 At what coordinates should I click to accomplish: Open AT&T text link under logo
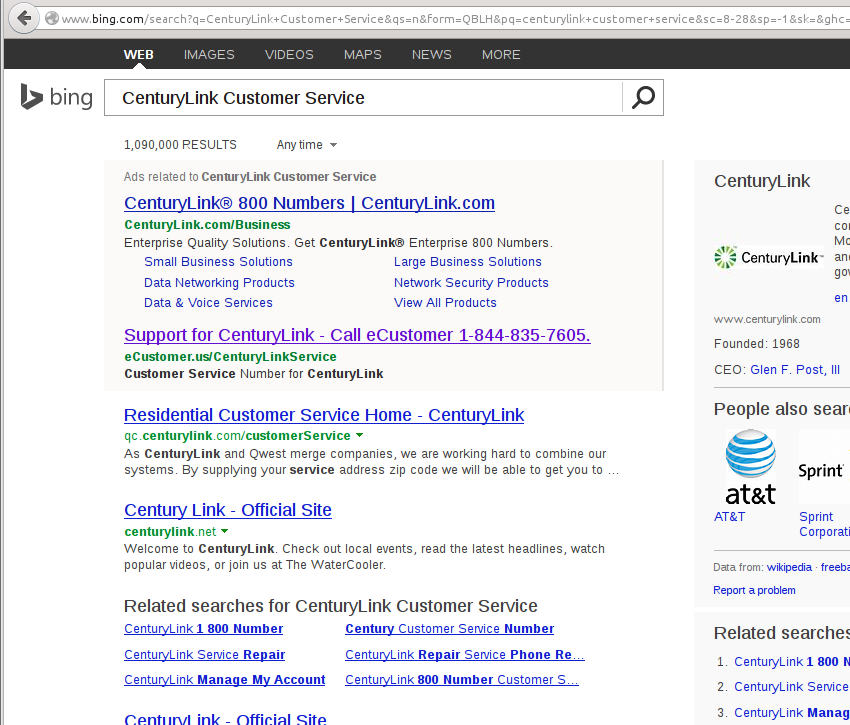coord(729,517)
